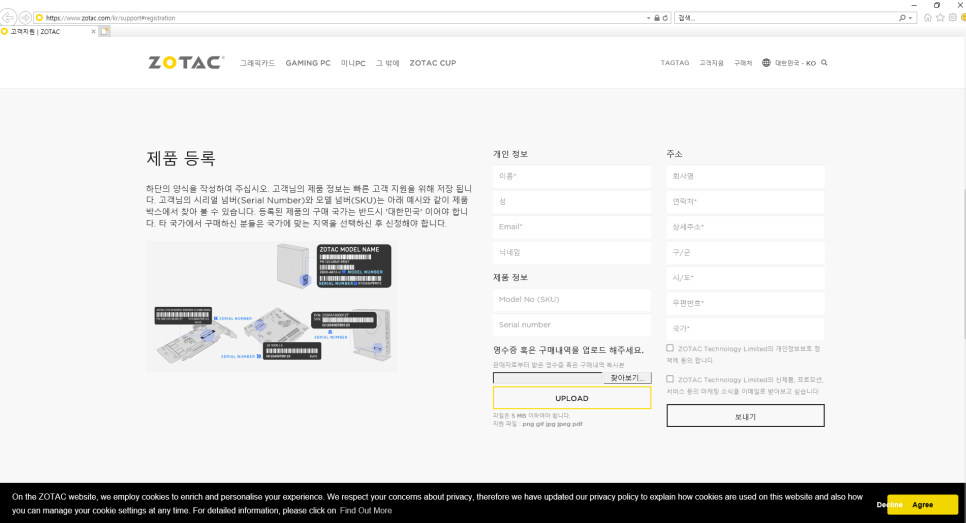Click the page vertical scrollbar

963,265
